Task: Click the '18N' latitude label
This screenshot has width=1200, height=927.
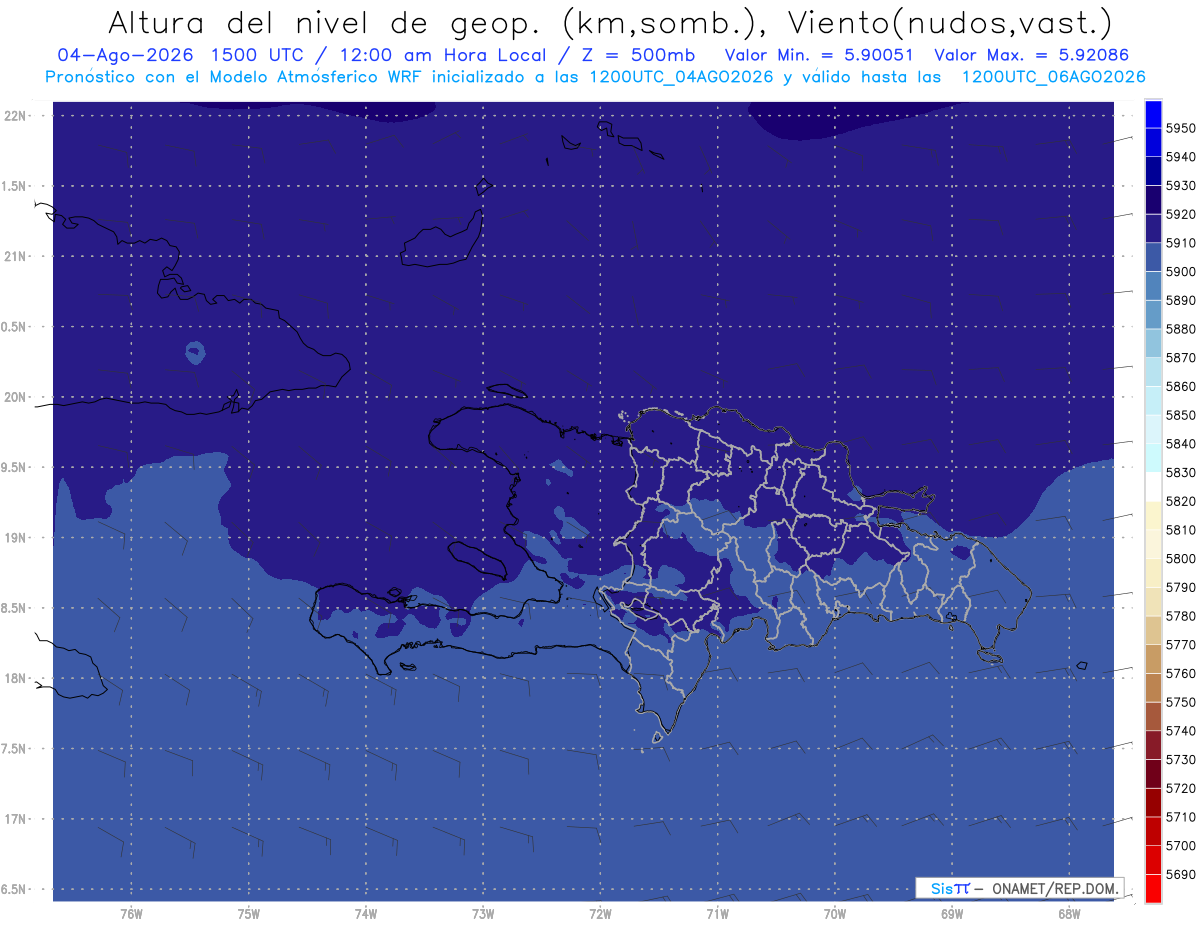Action: click(x=17, y=679)
